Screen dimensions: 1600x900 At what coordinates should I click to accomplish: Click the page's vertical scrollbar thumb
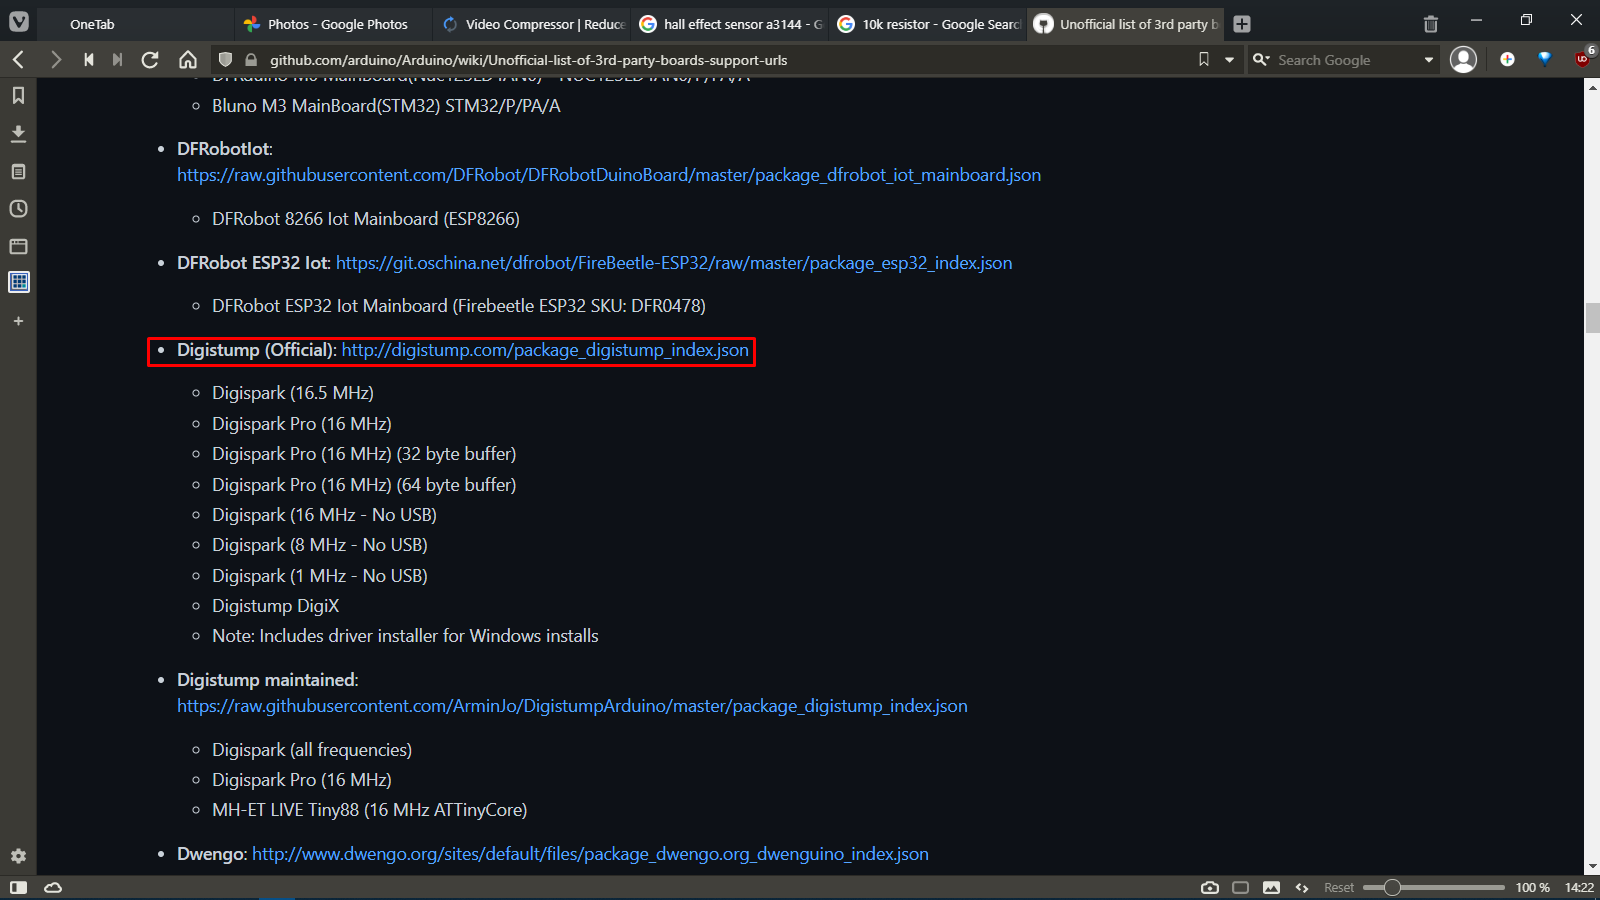coord(1592,318)
